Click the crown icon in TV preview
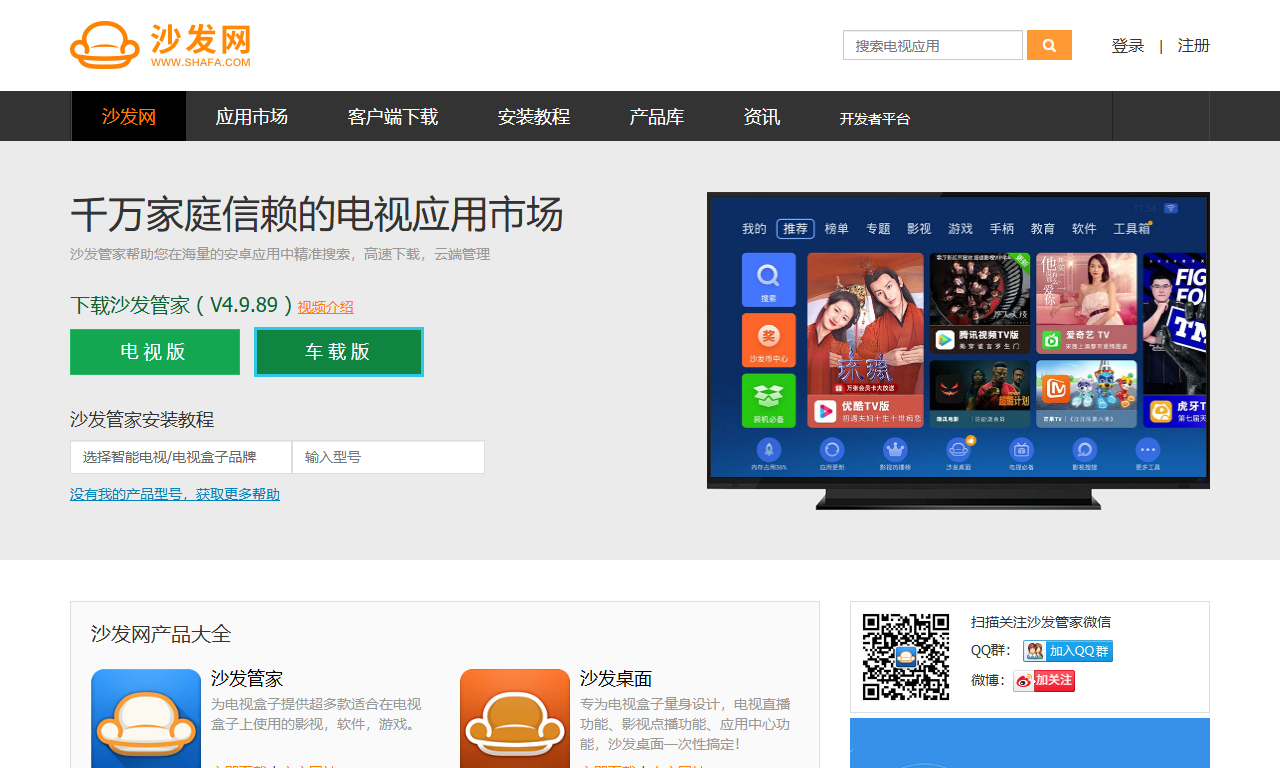 click(895, 450)
